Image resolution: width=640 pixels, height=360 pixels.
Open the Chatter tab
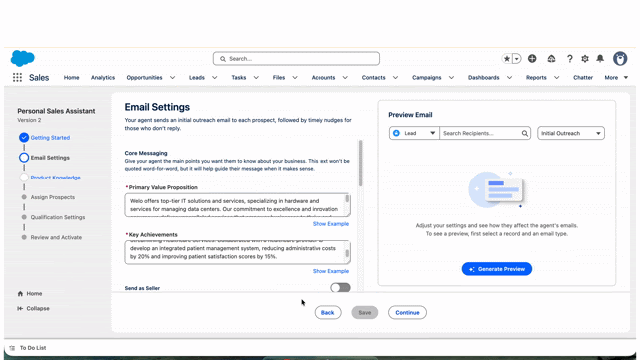point(583,78)
